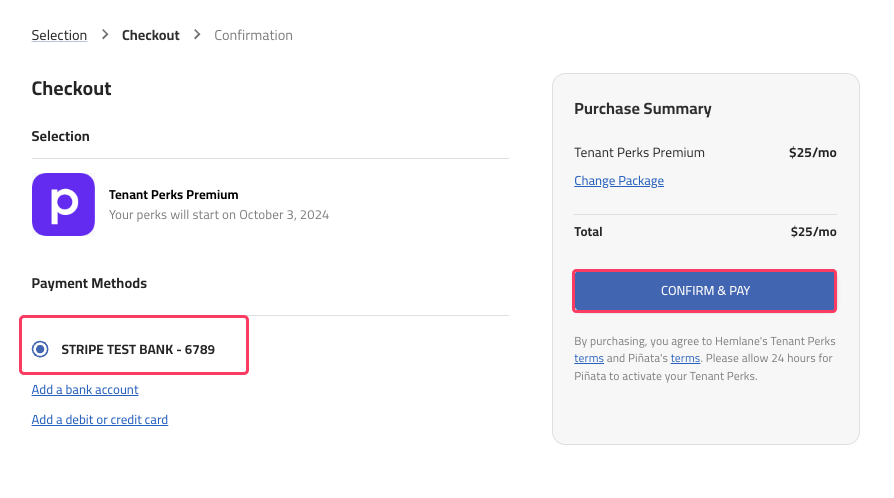Click Add a debit or credit card

[100, 420]
